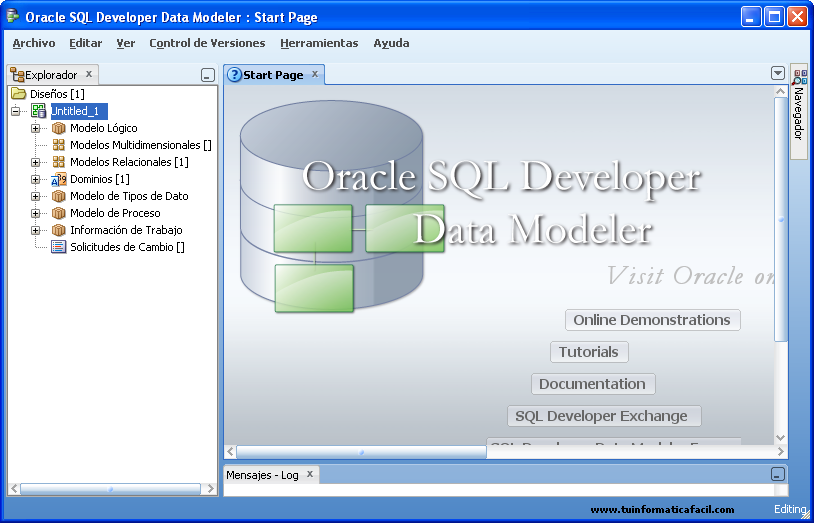
Task: Minimize the Mensajes - Log panel
Action: pyautogui.click(x=777, y=474)
